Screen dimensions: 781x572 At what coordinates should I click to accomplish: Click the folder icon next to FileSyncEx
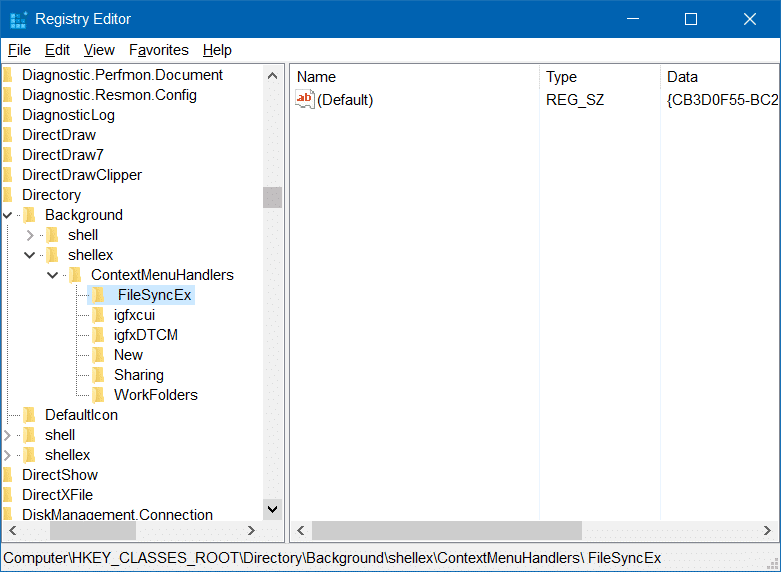point(99,295)
